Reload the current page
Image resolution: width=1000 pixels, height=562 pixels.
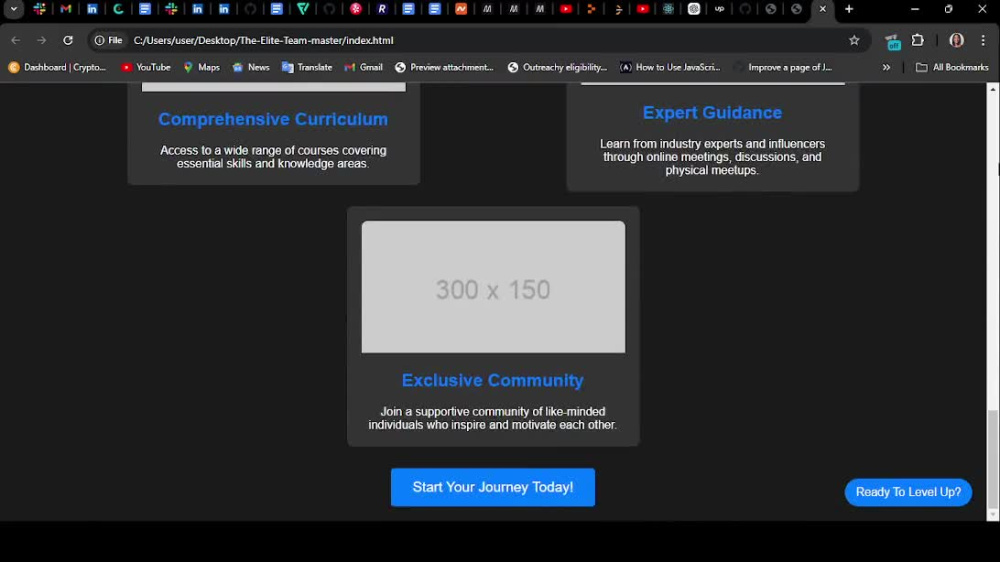68,40
